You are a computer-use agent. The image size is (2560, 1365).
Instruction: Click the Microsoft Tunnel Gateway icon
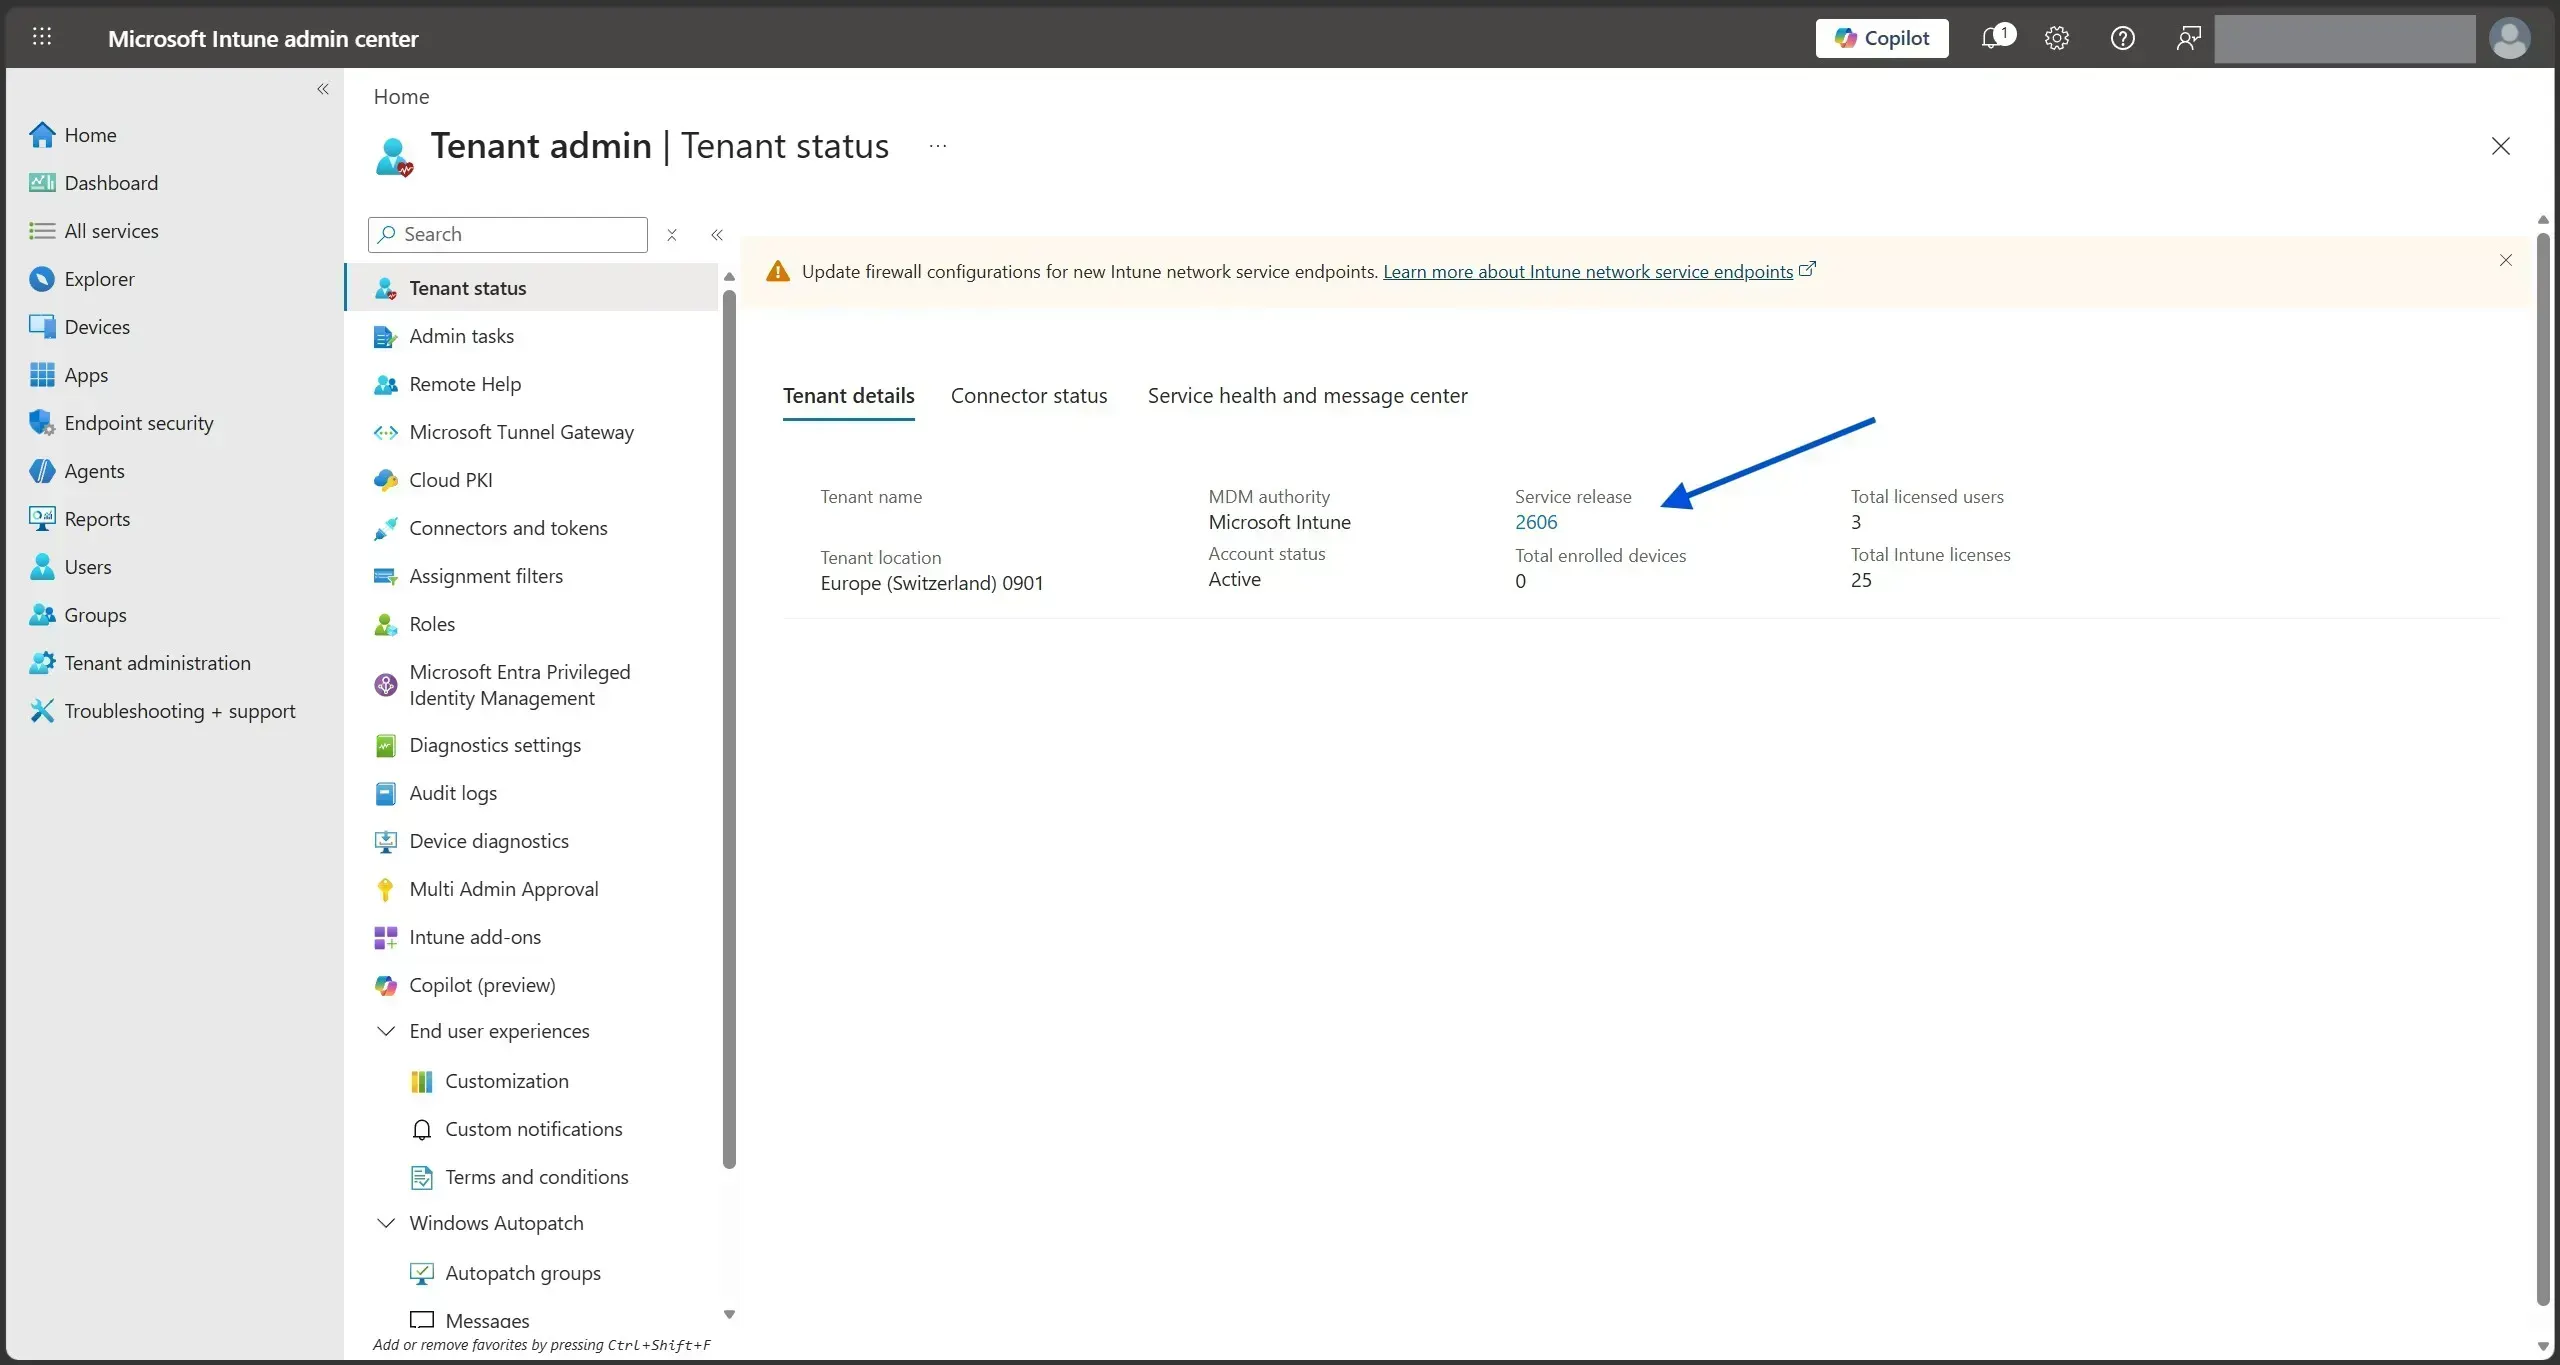point(385,433)
